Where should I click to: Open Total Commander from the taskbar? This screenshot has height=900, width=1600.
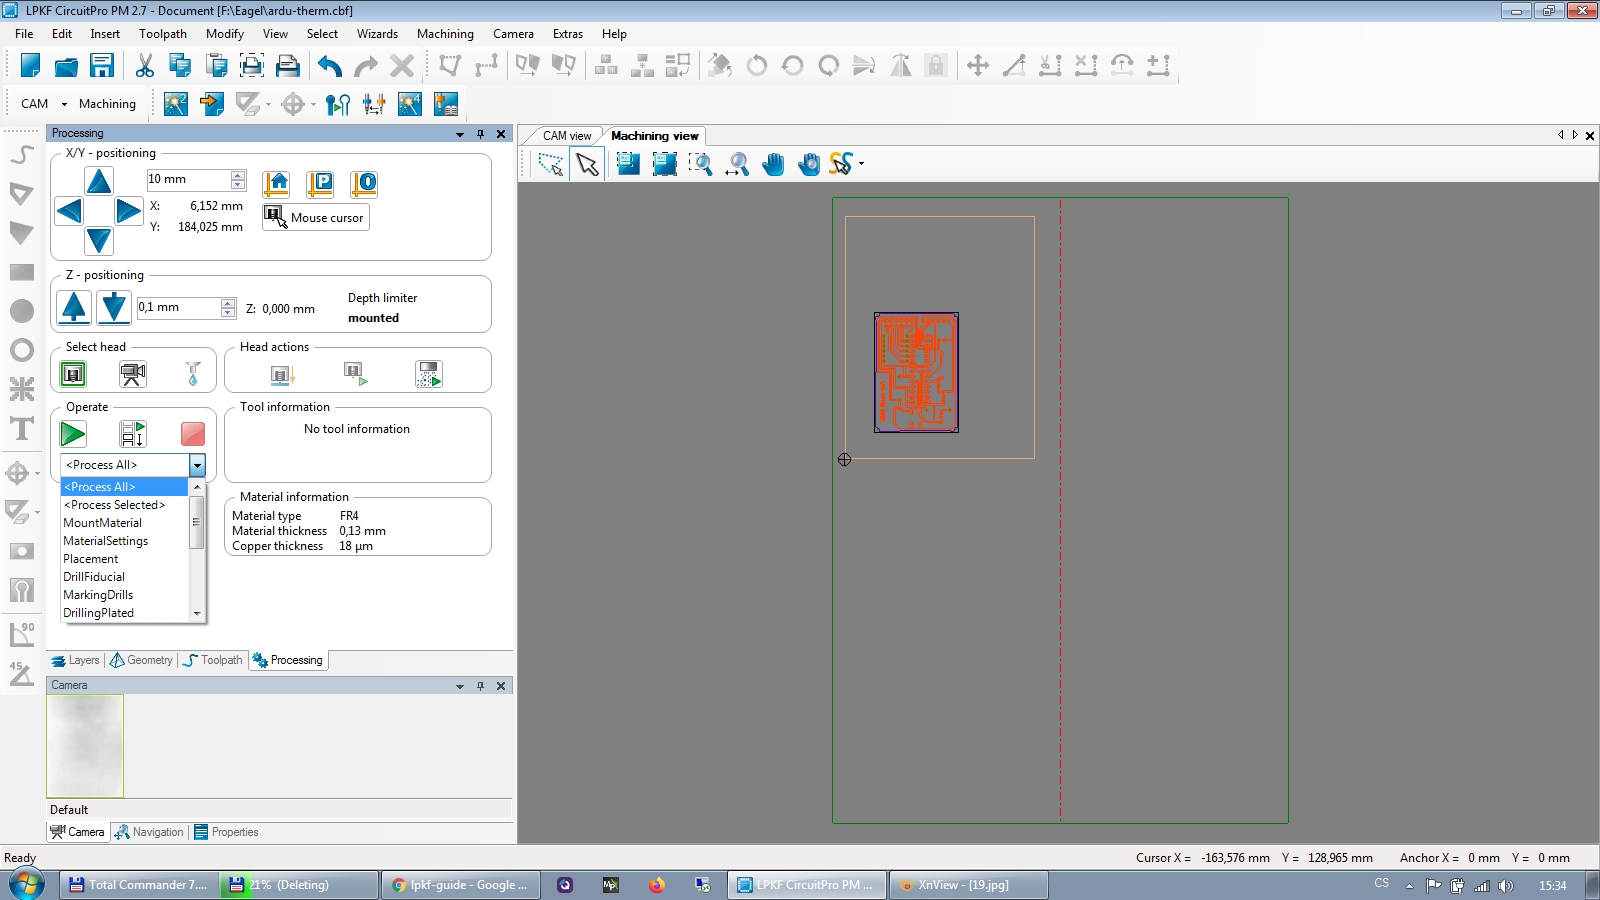coord(139,885)
